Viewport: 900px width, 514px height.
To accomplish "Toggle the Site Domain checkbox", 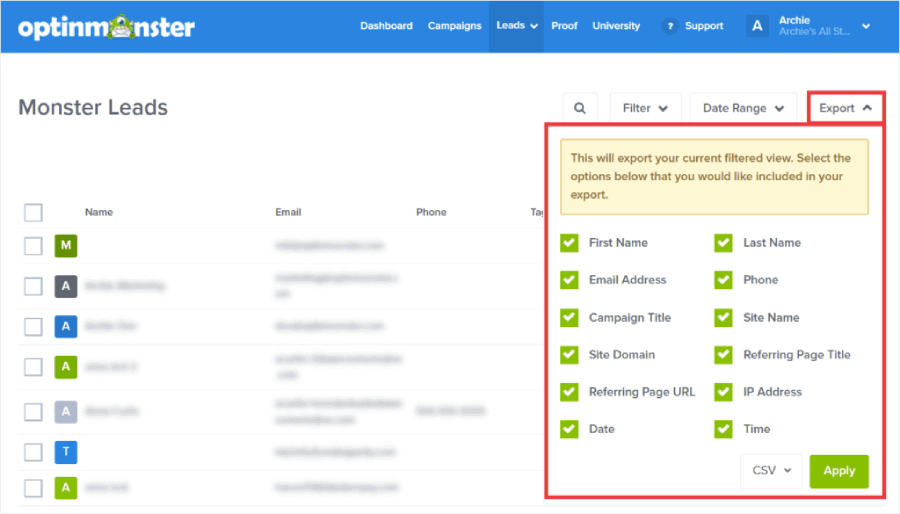I will coord(569,355).
